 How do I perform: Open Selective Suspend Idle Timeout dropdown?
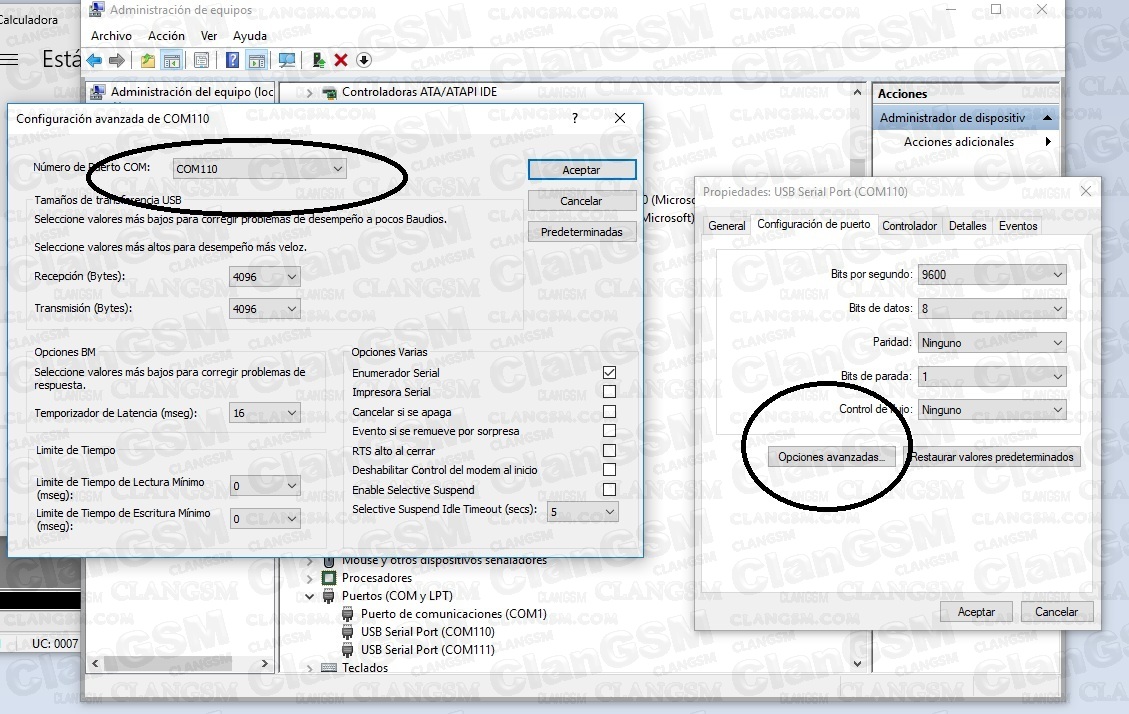pos(583,512)
